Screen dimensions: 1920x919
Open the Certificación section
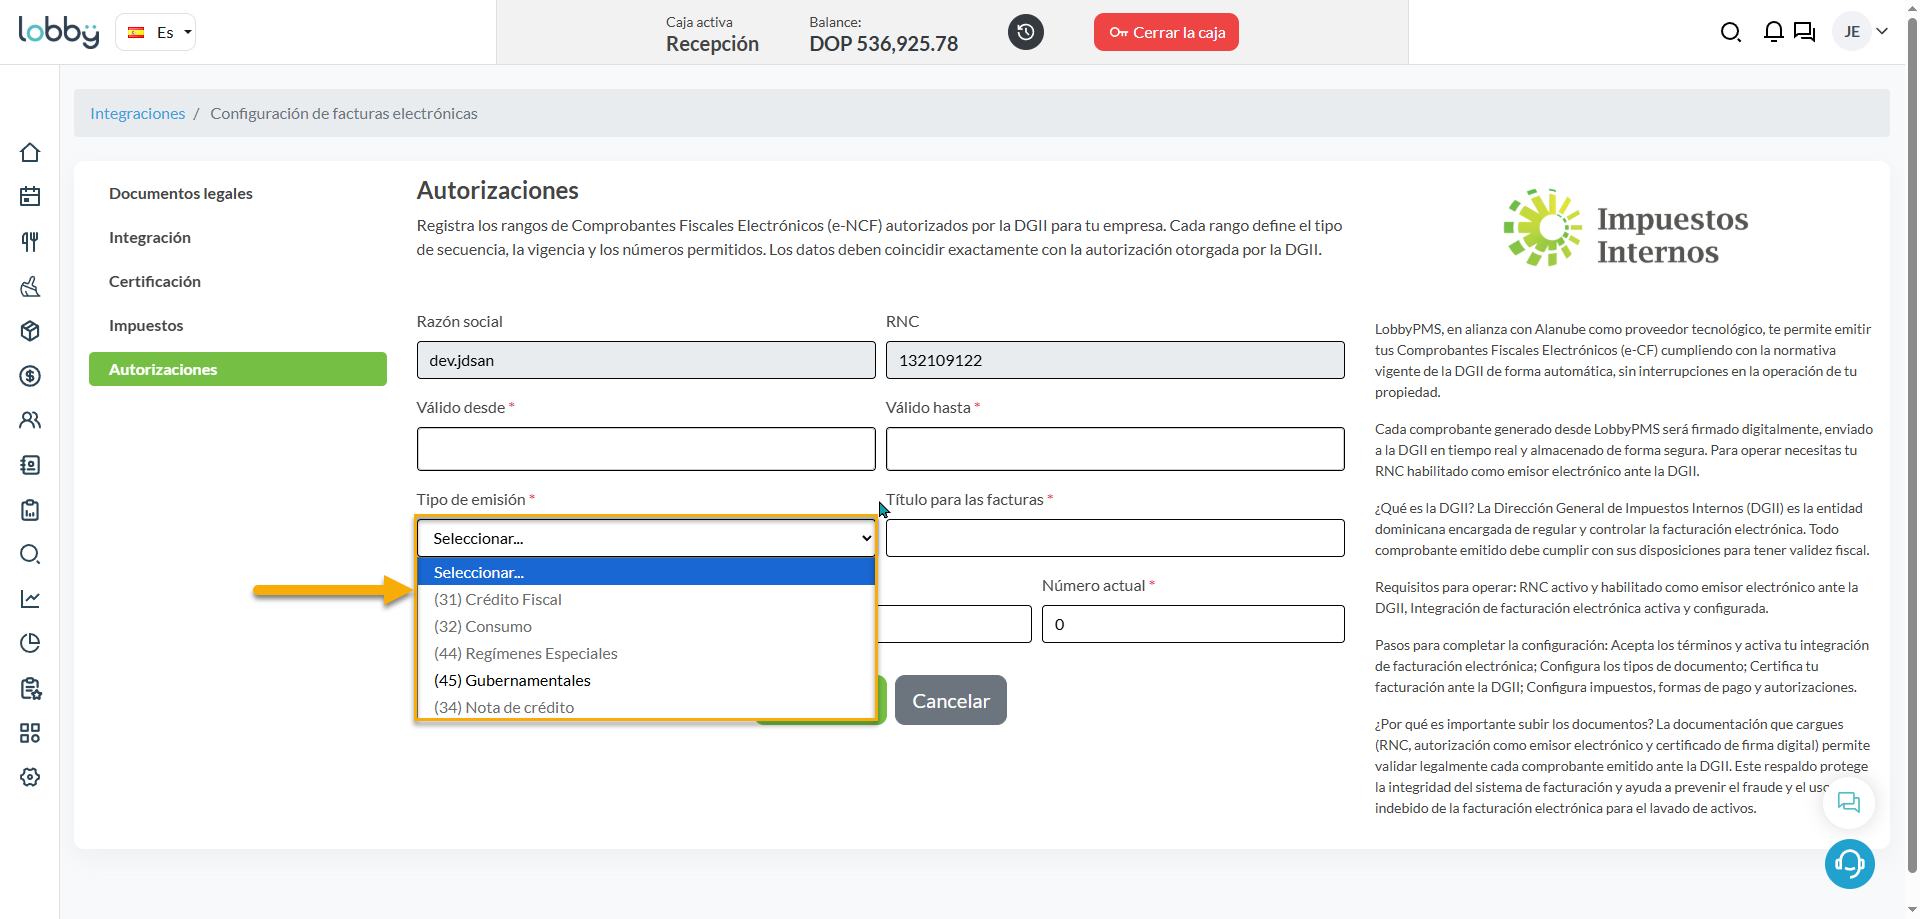[155, 281]
